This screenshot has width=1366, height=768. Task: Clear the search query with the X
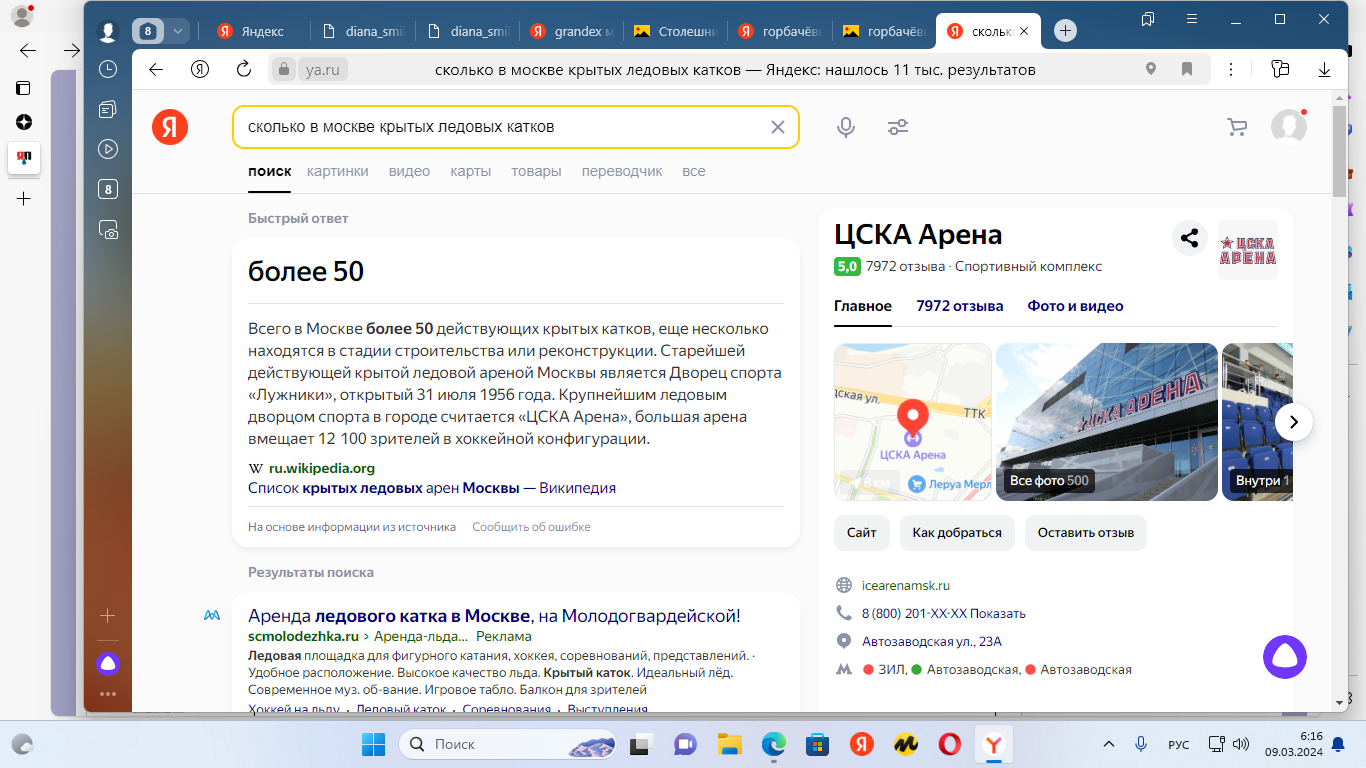[x=777, y=127]
